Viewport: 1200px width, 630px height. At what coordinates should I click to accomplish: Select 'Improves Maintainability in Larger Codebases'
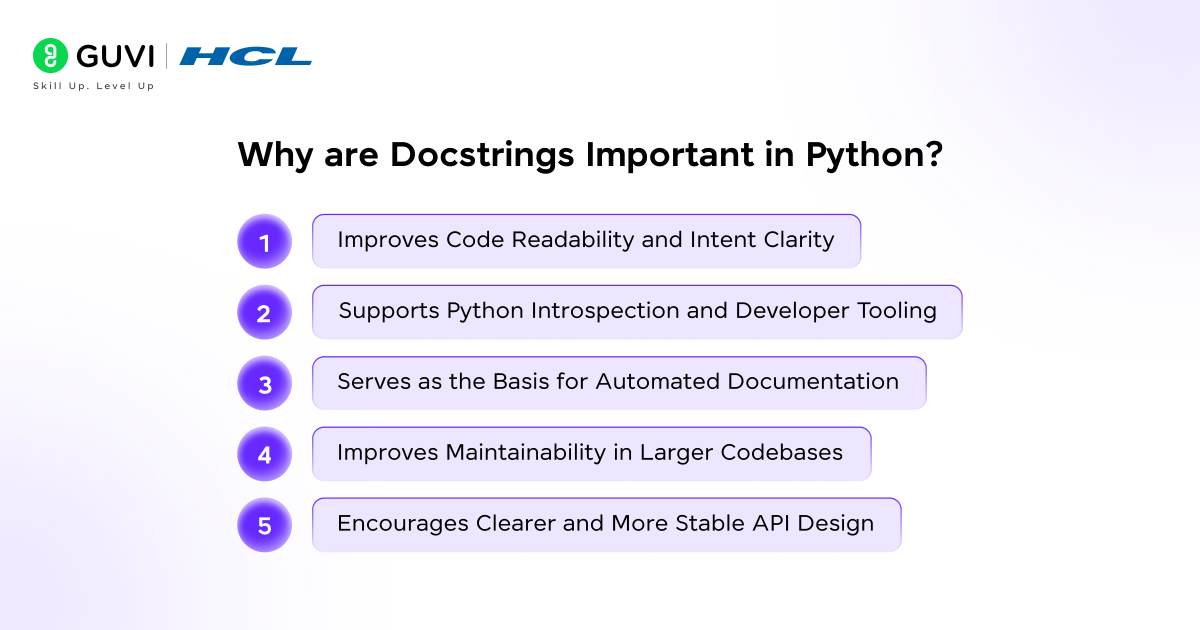[592, 453]
